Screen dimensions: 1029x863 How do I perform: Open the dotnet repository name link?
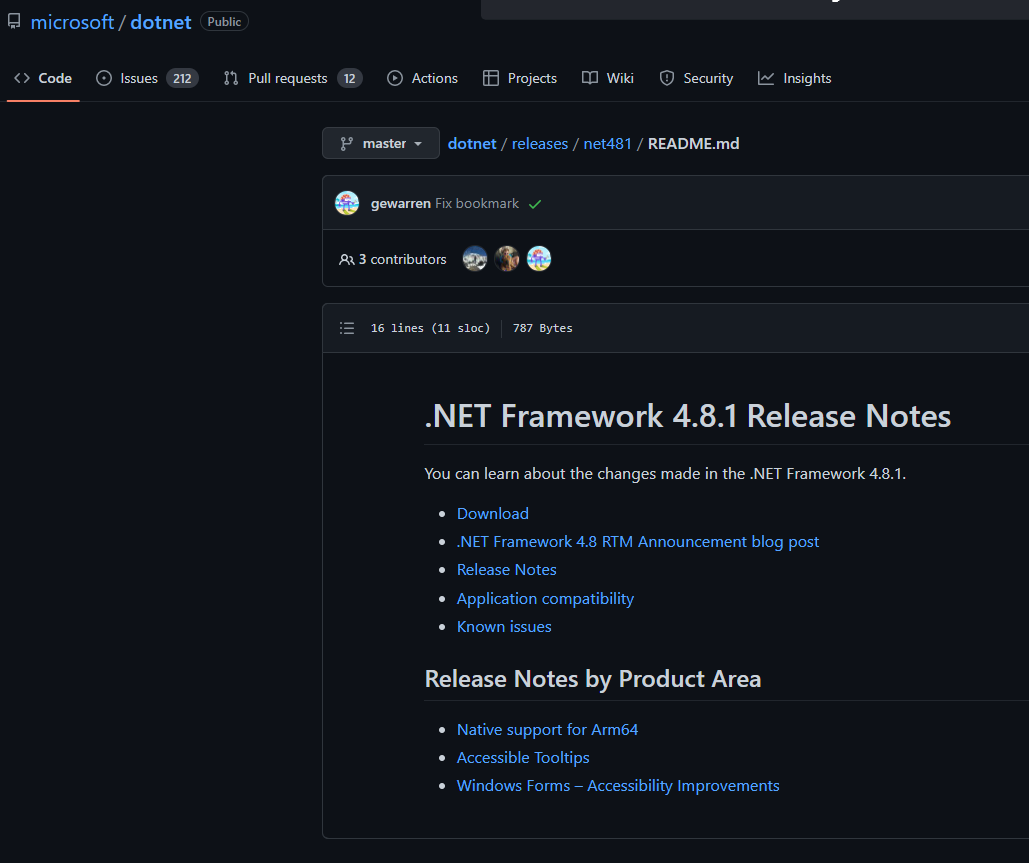161,22
